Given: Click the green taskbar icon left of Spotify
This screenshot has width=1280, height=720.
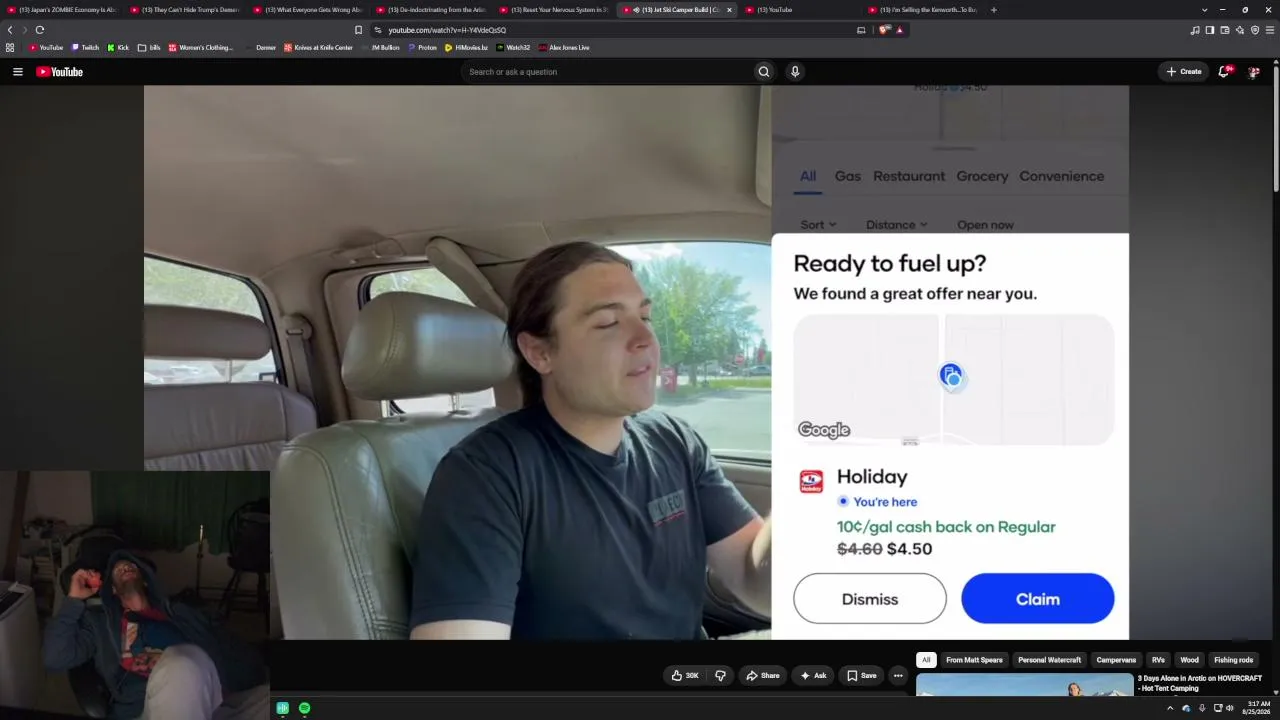Looking at the screenshot, I should (283, 708).
